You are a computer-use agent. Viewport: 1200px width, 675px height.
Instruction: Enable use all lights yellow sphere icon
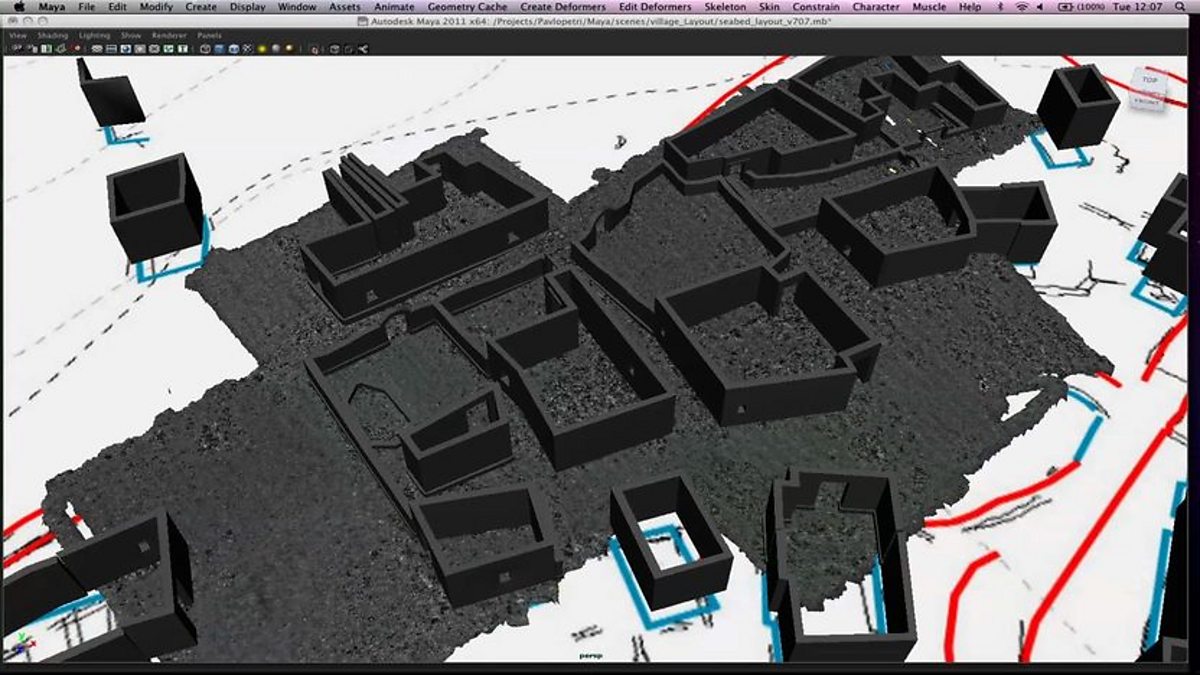point(261,48)
